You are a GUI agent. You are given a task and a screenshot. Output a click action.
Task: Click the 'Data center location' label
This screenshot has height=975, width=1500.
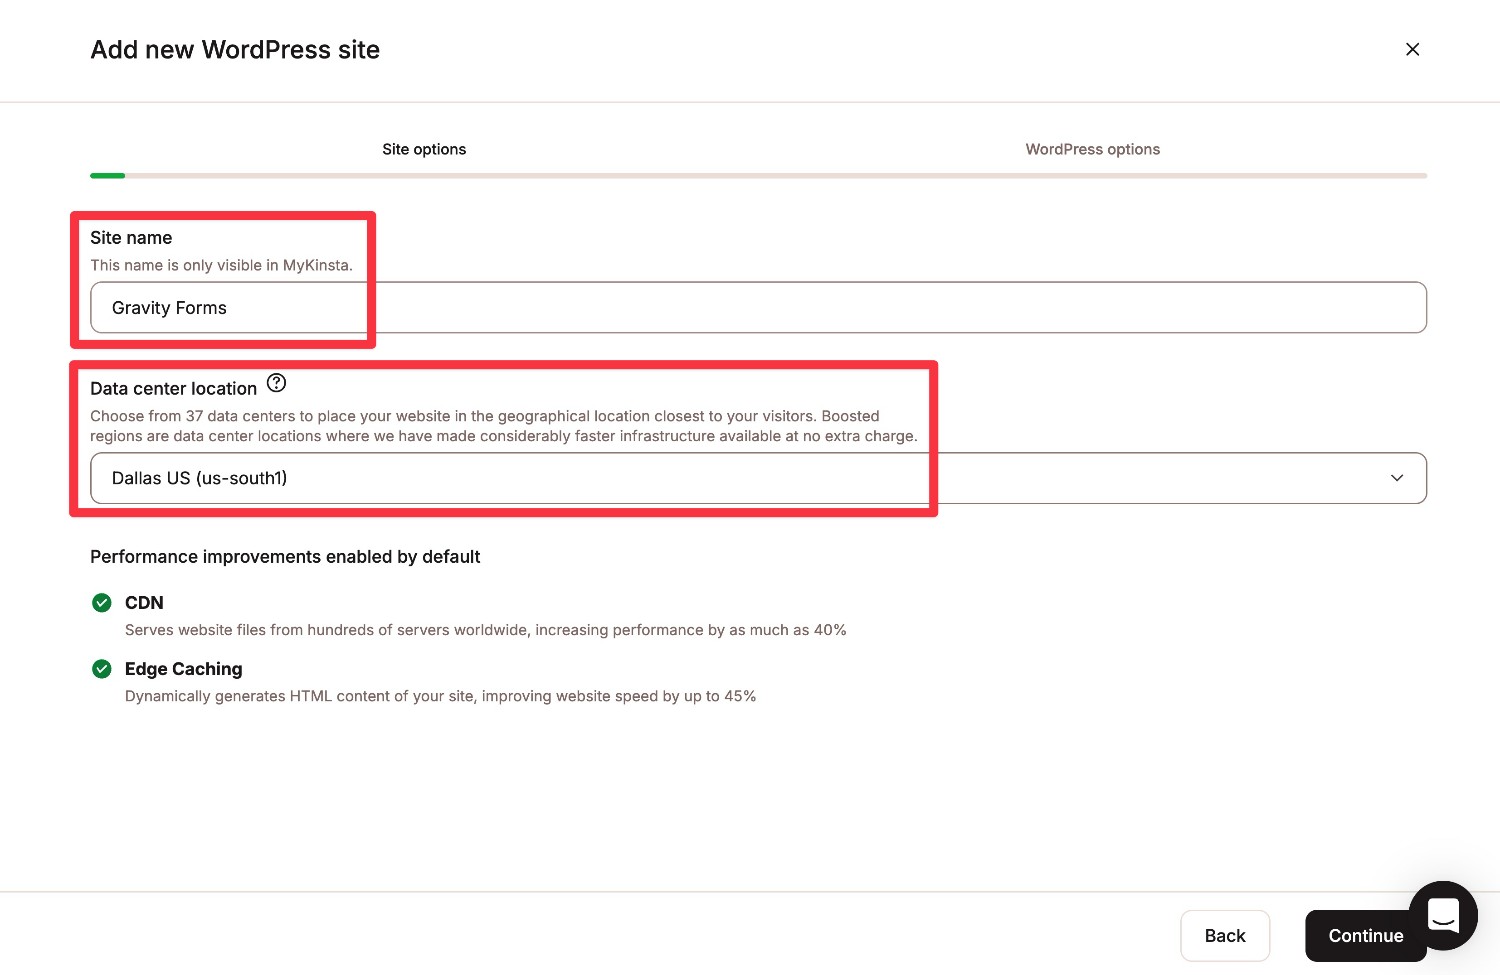pos(173,389)
